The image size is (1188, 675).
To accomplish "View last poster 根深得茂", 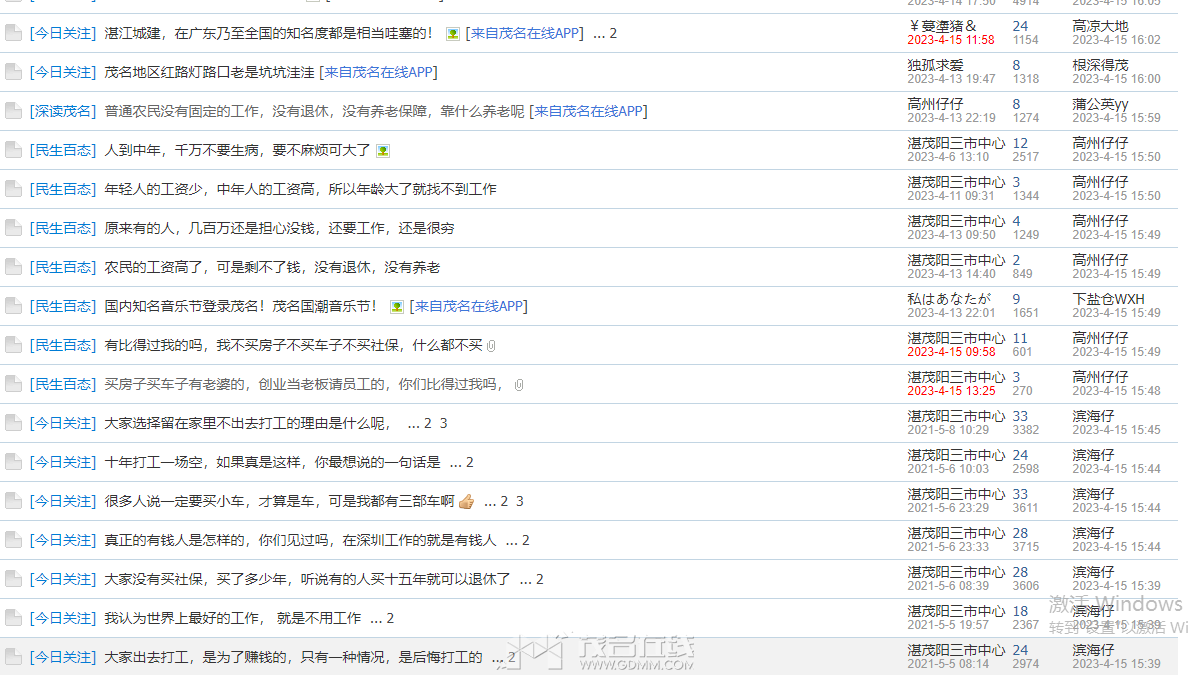I will tap(1100, 65).
